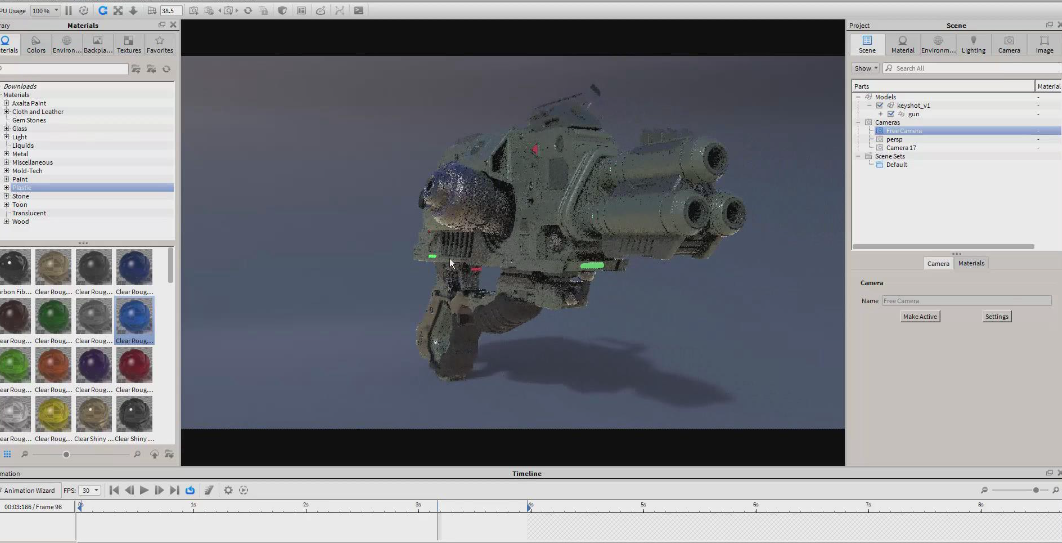The height and width of the screenshot is (543, 1062).
Task: Expand the Cloth and Leather folder
Action: click(6, 112)
